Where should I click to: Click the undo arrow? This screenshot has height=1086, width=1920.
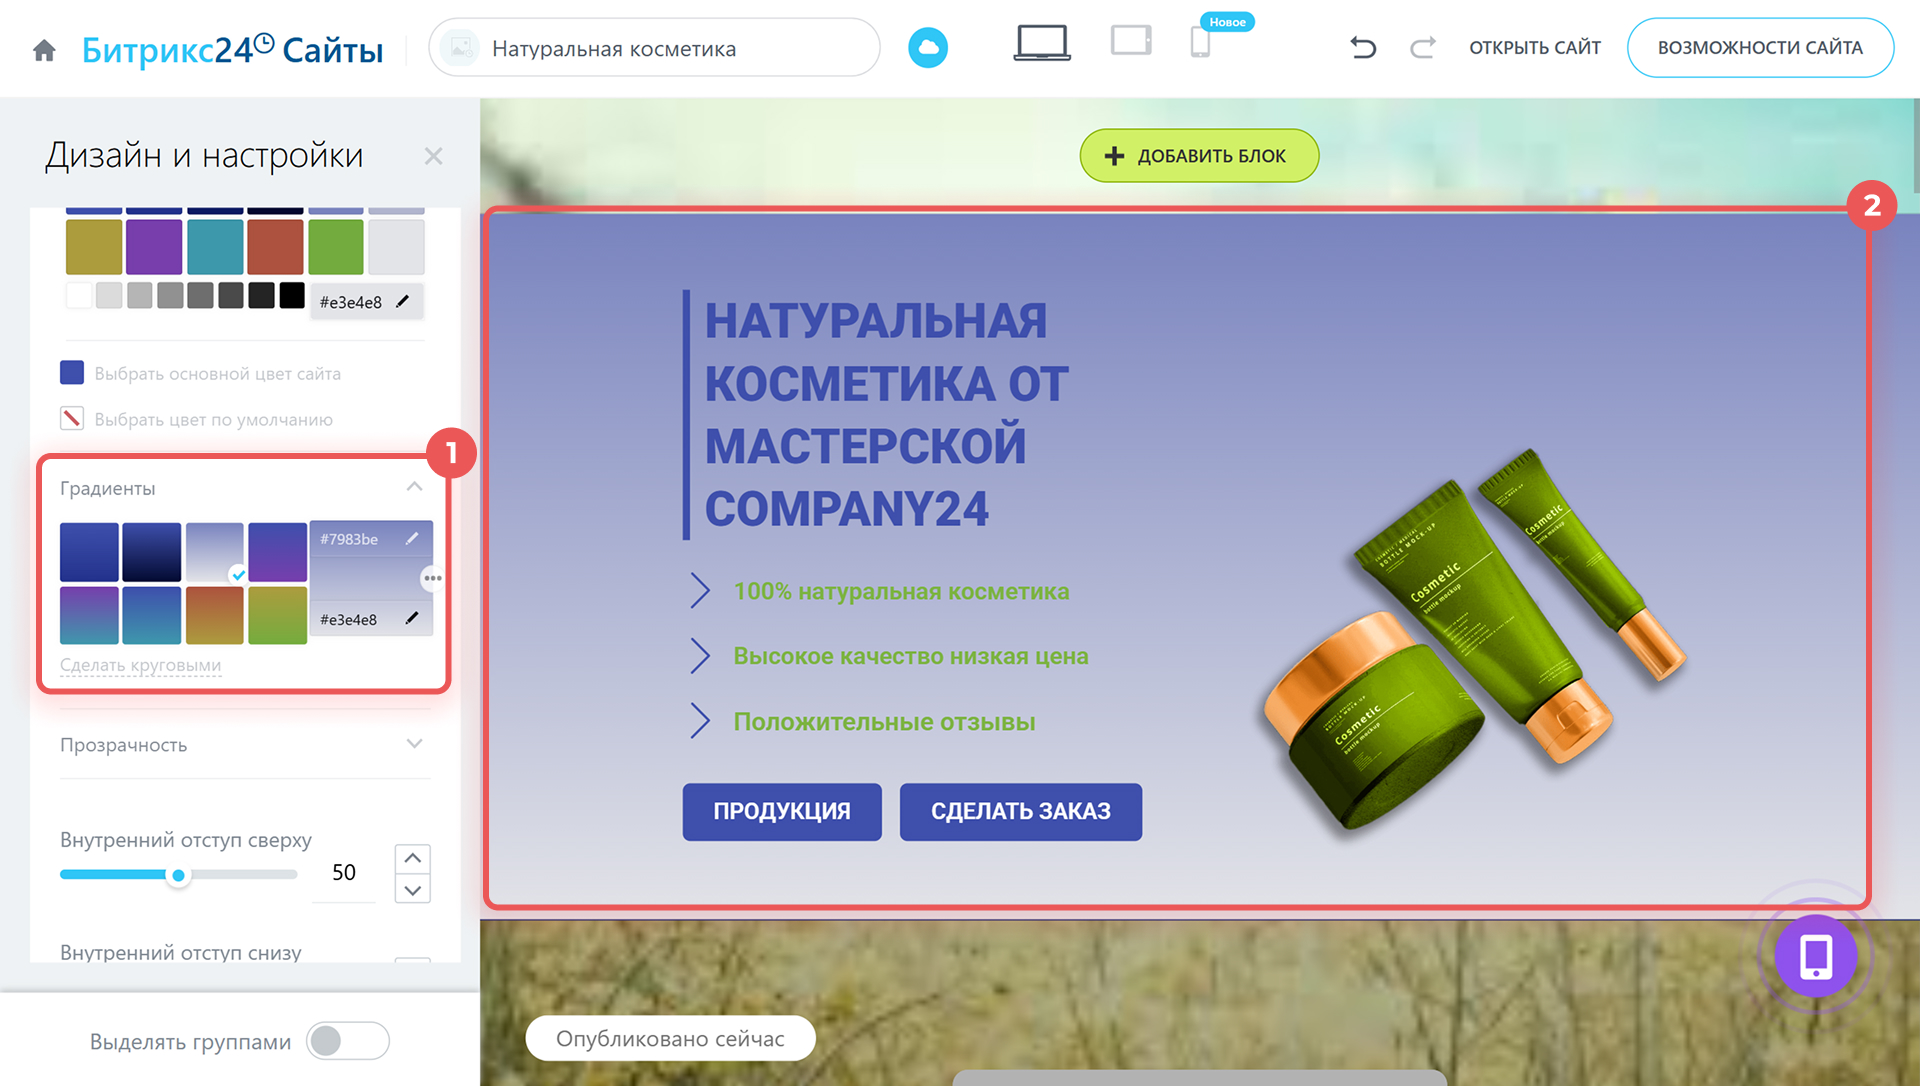tap(1363, 47)
